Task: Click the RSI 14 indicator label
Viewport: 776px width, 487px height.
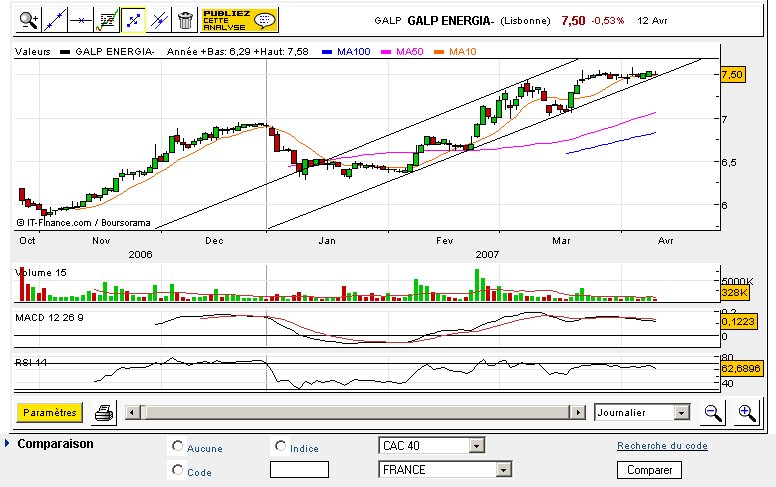Action: pyautogui.click(x=31, y=363)
